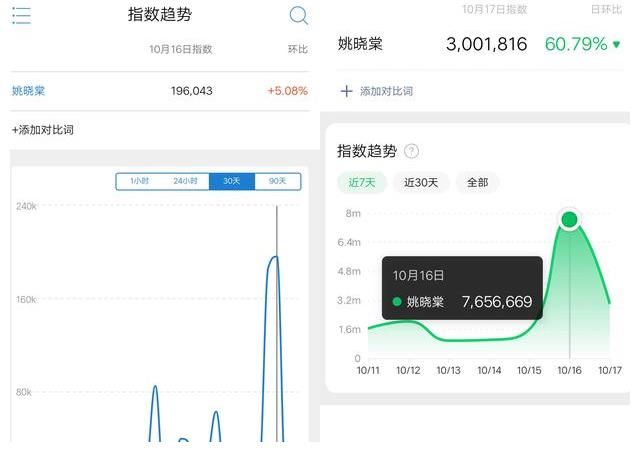This screenshot has height=462, width=640.
Task: Click tooltip value 7,656,669
Action: [497, 302]
